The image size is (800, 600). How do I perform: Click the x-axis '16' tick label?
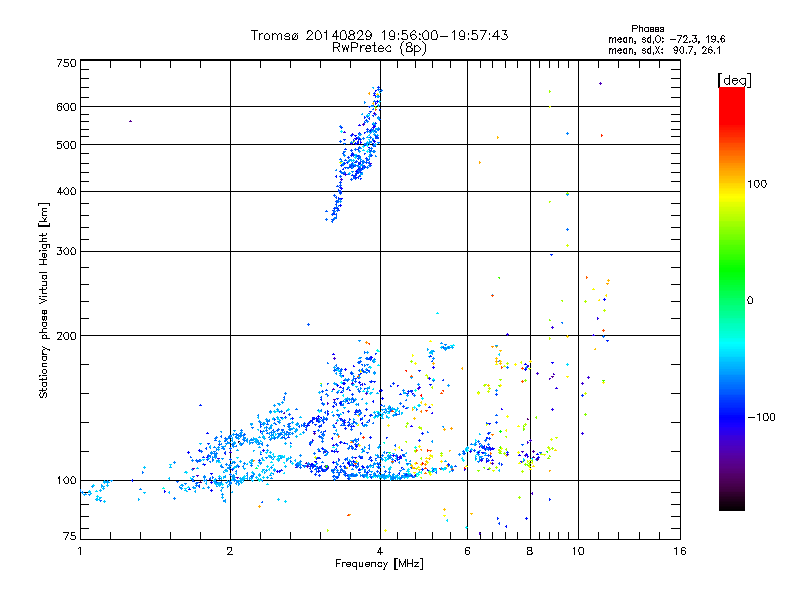coord(680,551)
